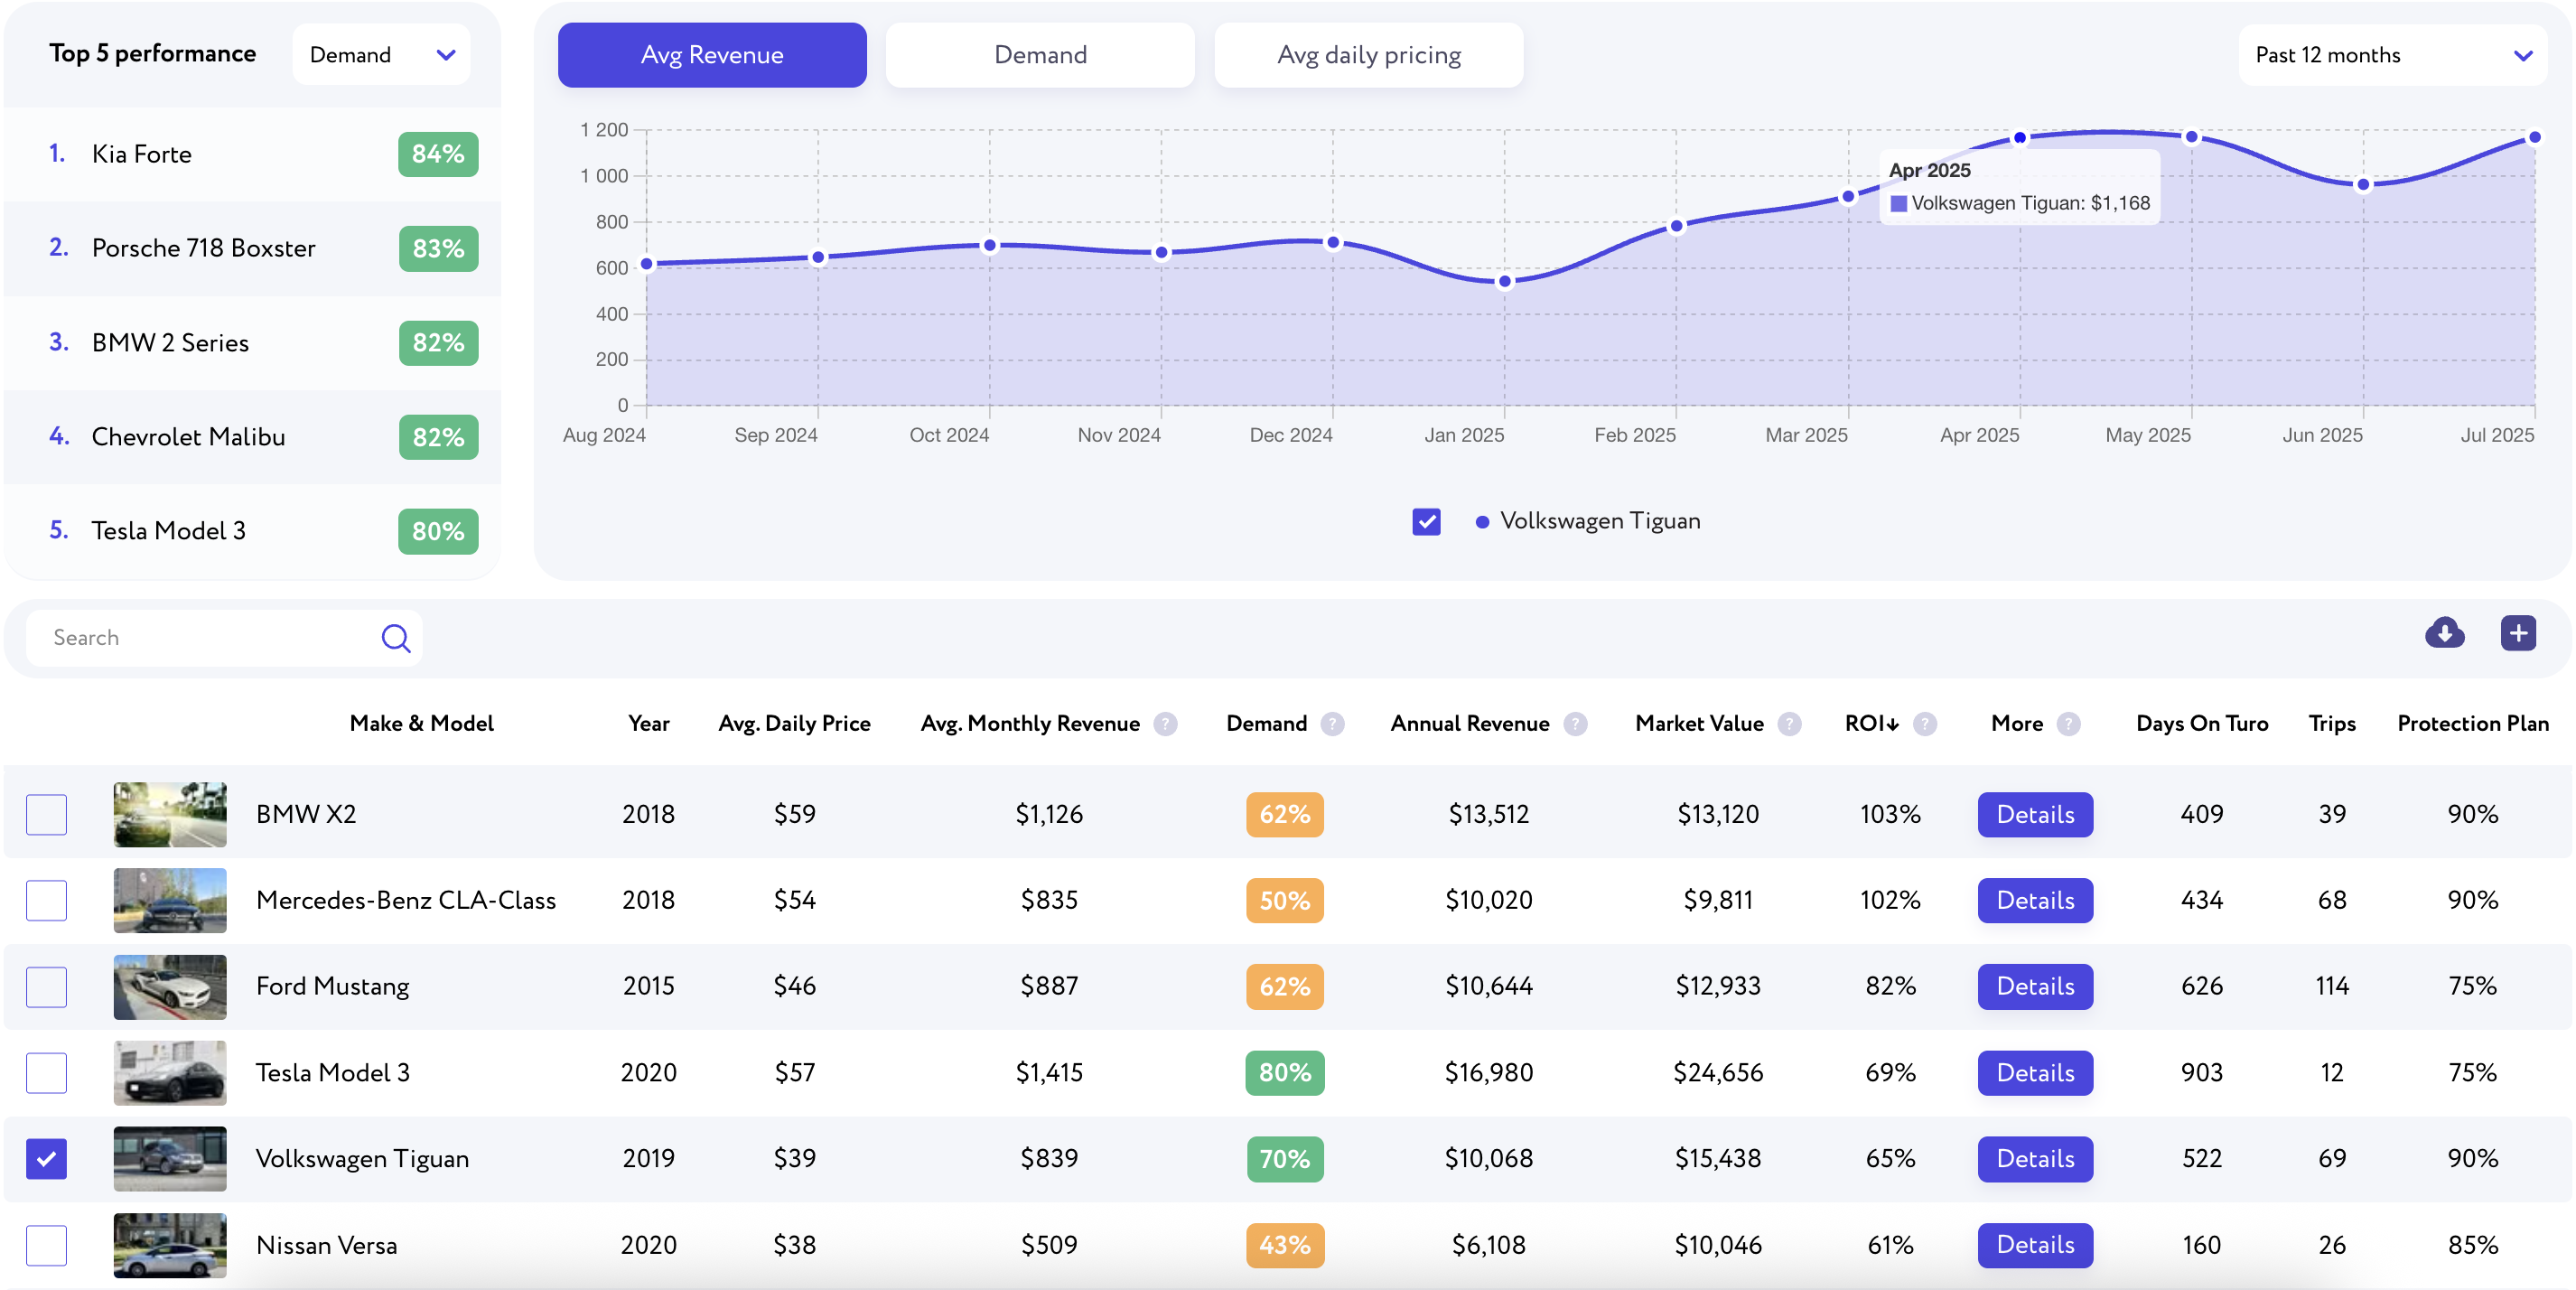Open Details for Nissan Versa

point(2035,1245)
